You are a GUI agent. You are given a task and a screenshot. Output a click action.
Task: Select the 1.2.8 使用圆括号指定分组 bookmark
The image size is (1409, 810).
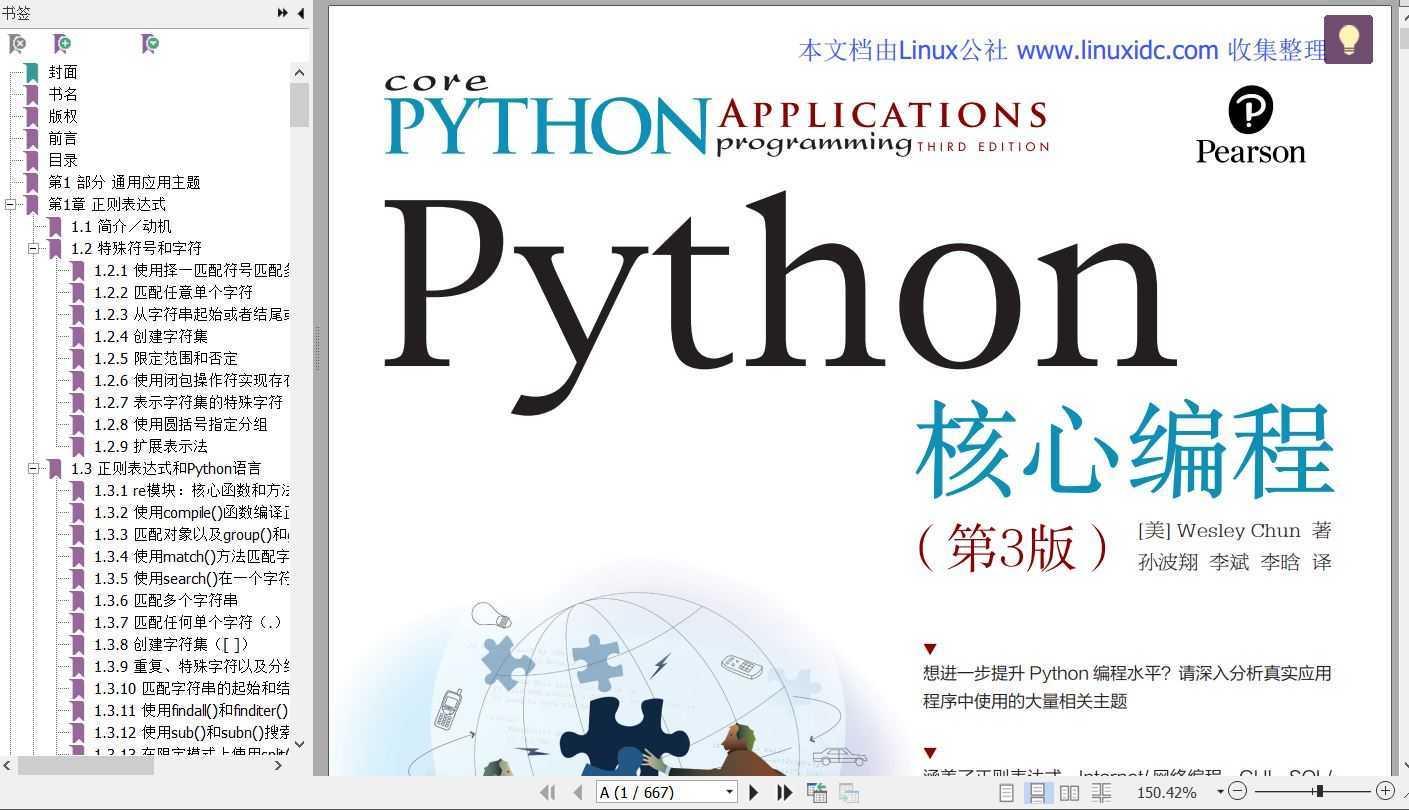(181, 424)
